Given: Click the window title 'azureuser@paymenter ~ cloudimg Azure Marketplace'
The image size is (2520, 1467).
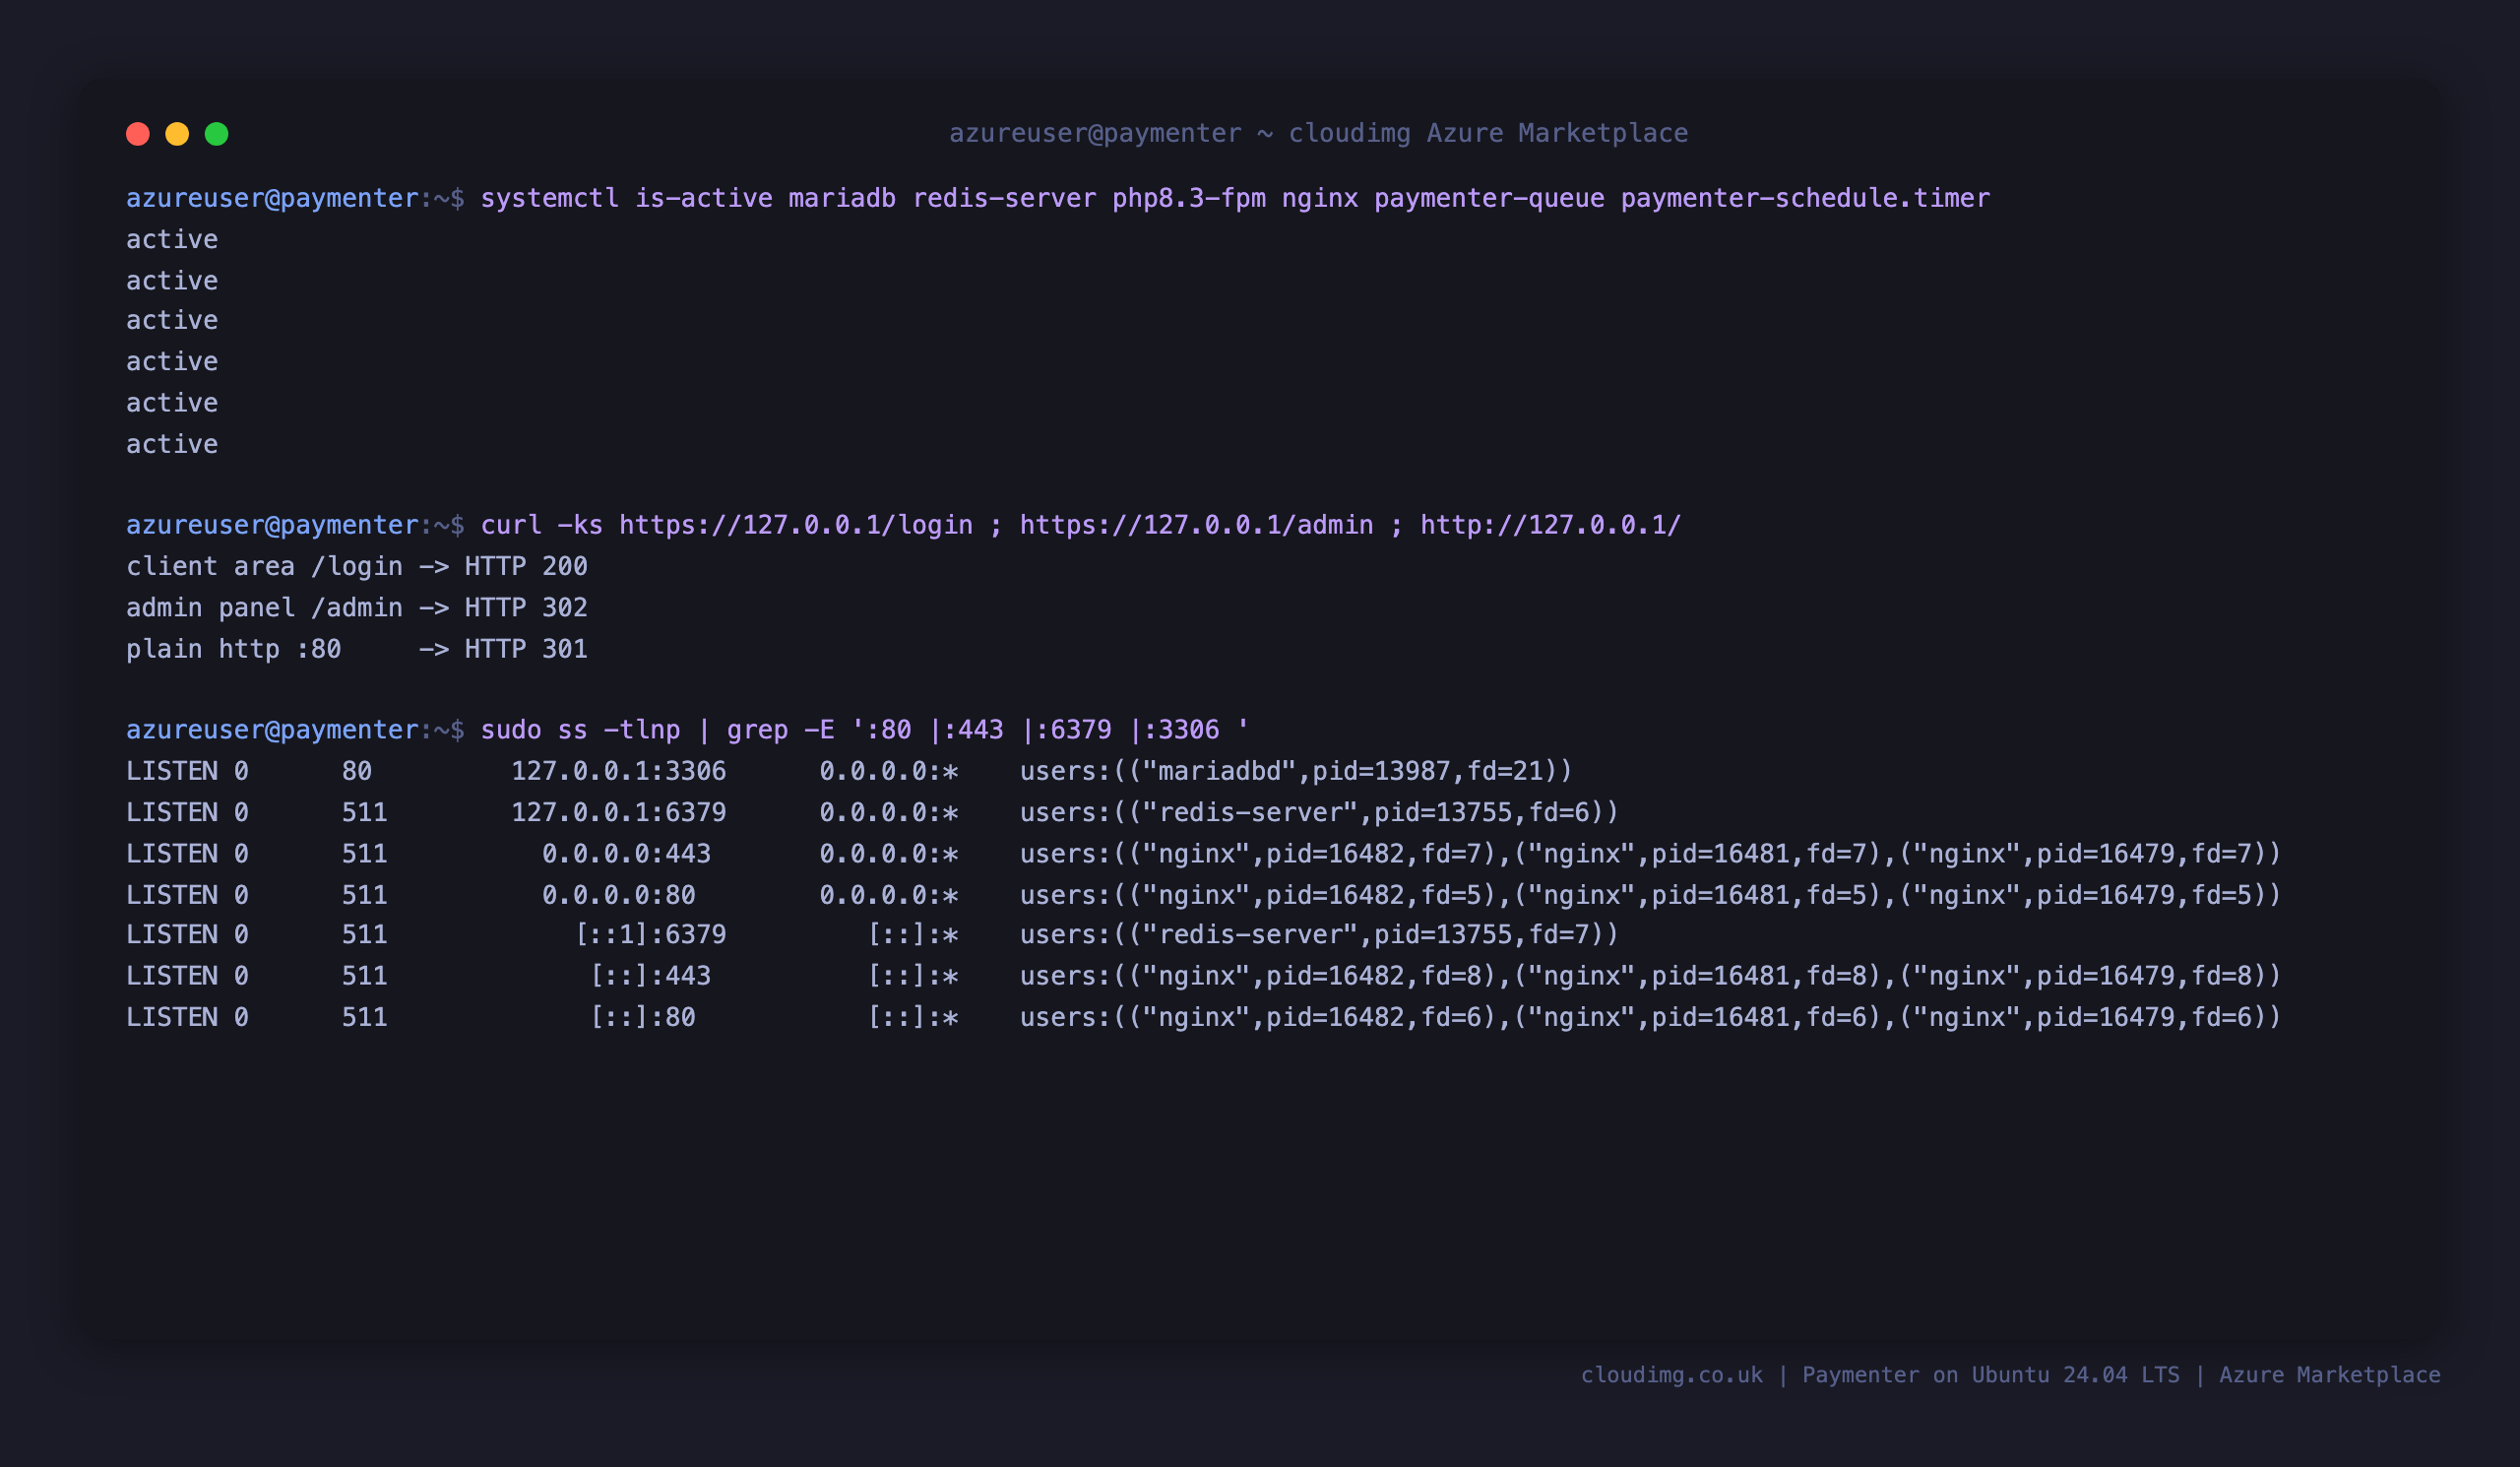Looking at the screenshot, I should [1318, 133].
